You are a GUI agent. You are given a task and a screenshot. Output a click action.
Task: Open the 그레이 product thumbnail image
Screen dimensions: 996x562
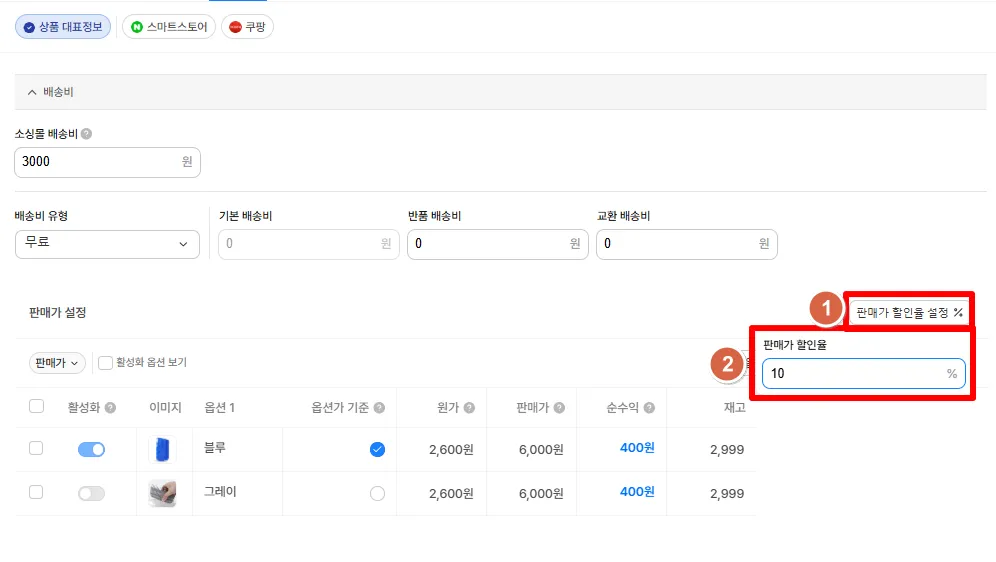(x=163, y=493)
